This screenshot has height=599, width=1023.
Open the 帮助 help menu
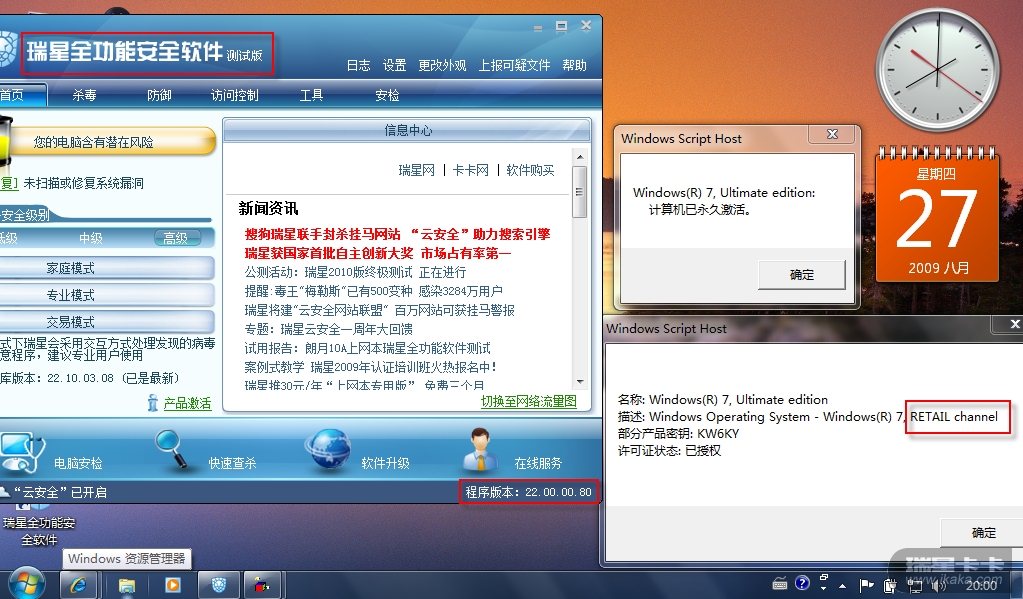point(574,65)
